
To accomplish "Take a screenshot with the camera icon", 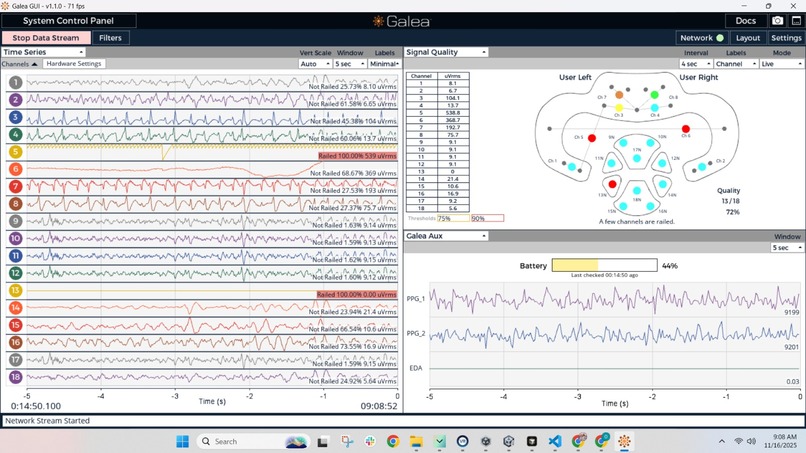I will coord(777,21).
